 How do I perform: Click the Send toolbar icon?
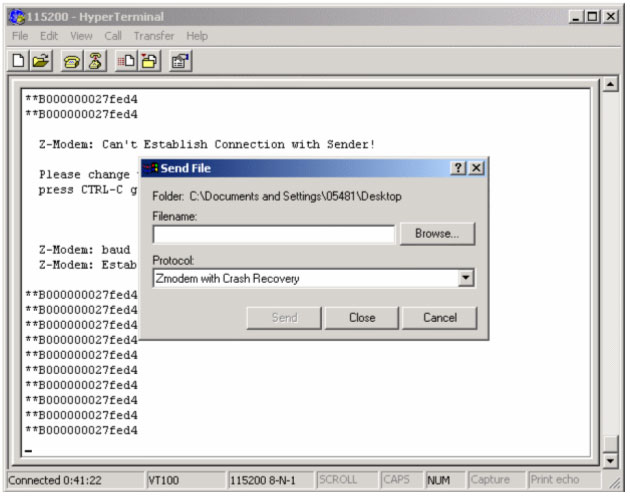click(126, 61)
